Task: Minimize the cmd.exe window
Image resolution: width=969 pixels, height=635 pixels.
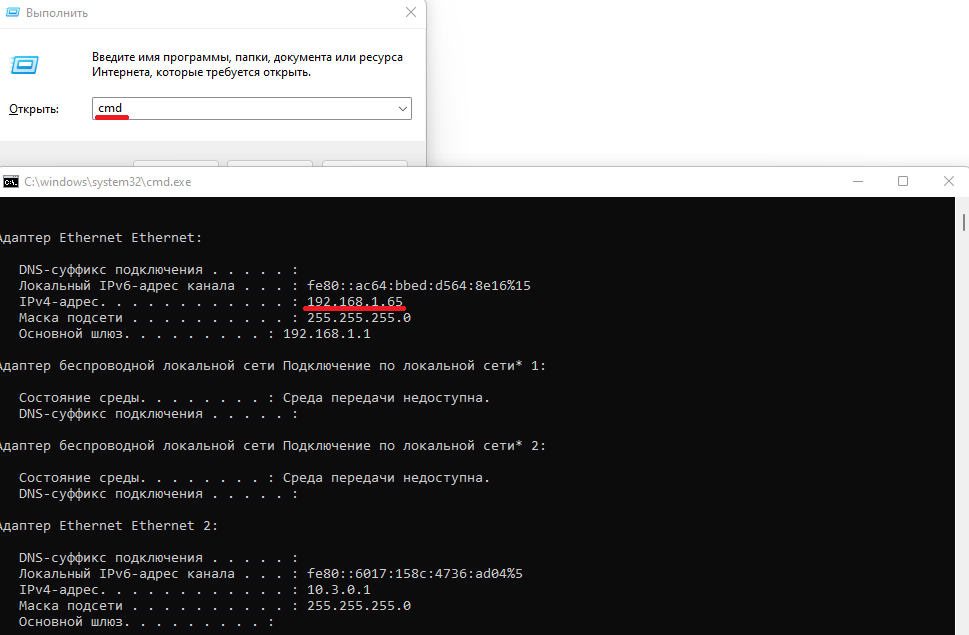Action: [857, 181]
